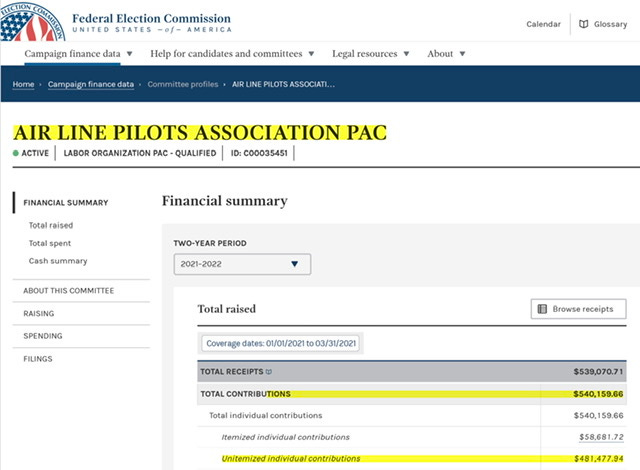Jump to Total spent in sidebar

(50, 243)
